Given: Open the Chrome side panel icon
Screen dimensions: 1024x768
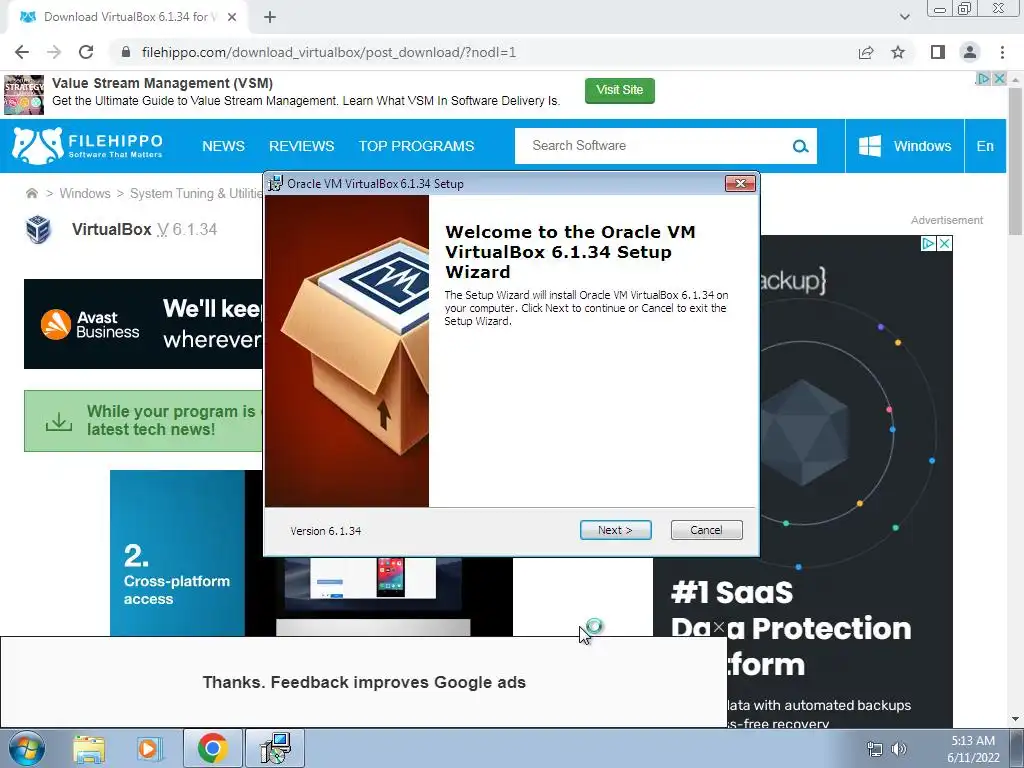Looking at the screenshot, I should (938, 52).
